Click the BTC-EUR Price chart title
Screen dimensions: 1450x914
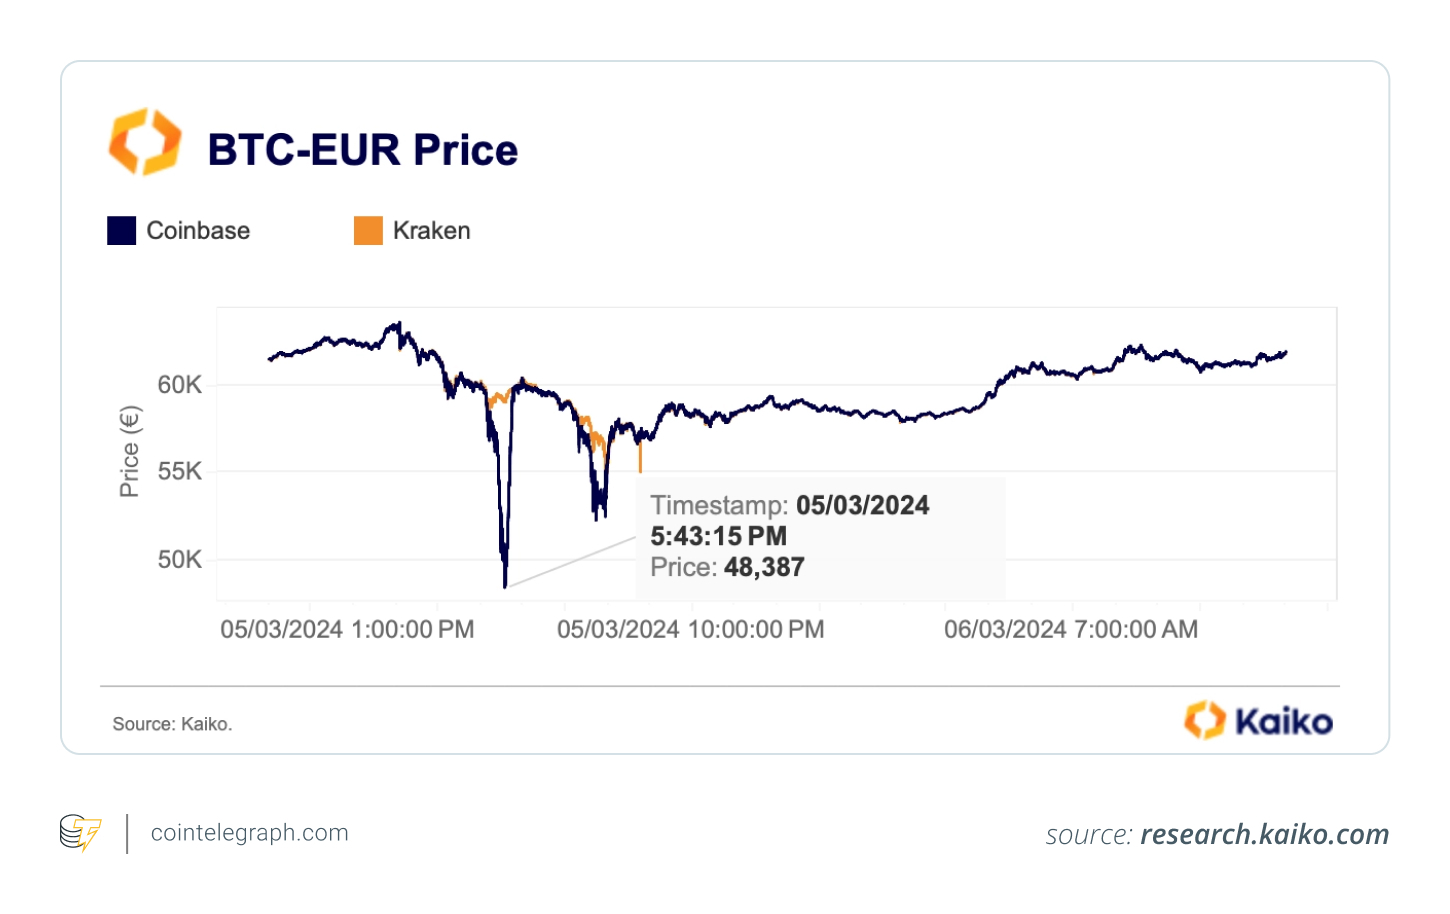point(362,150)
